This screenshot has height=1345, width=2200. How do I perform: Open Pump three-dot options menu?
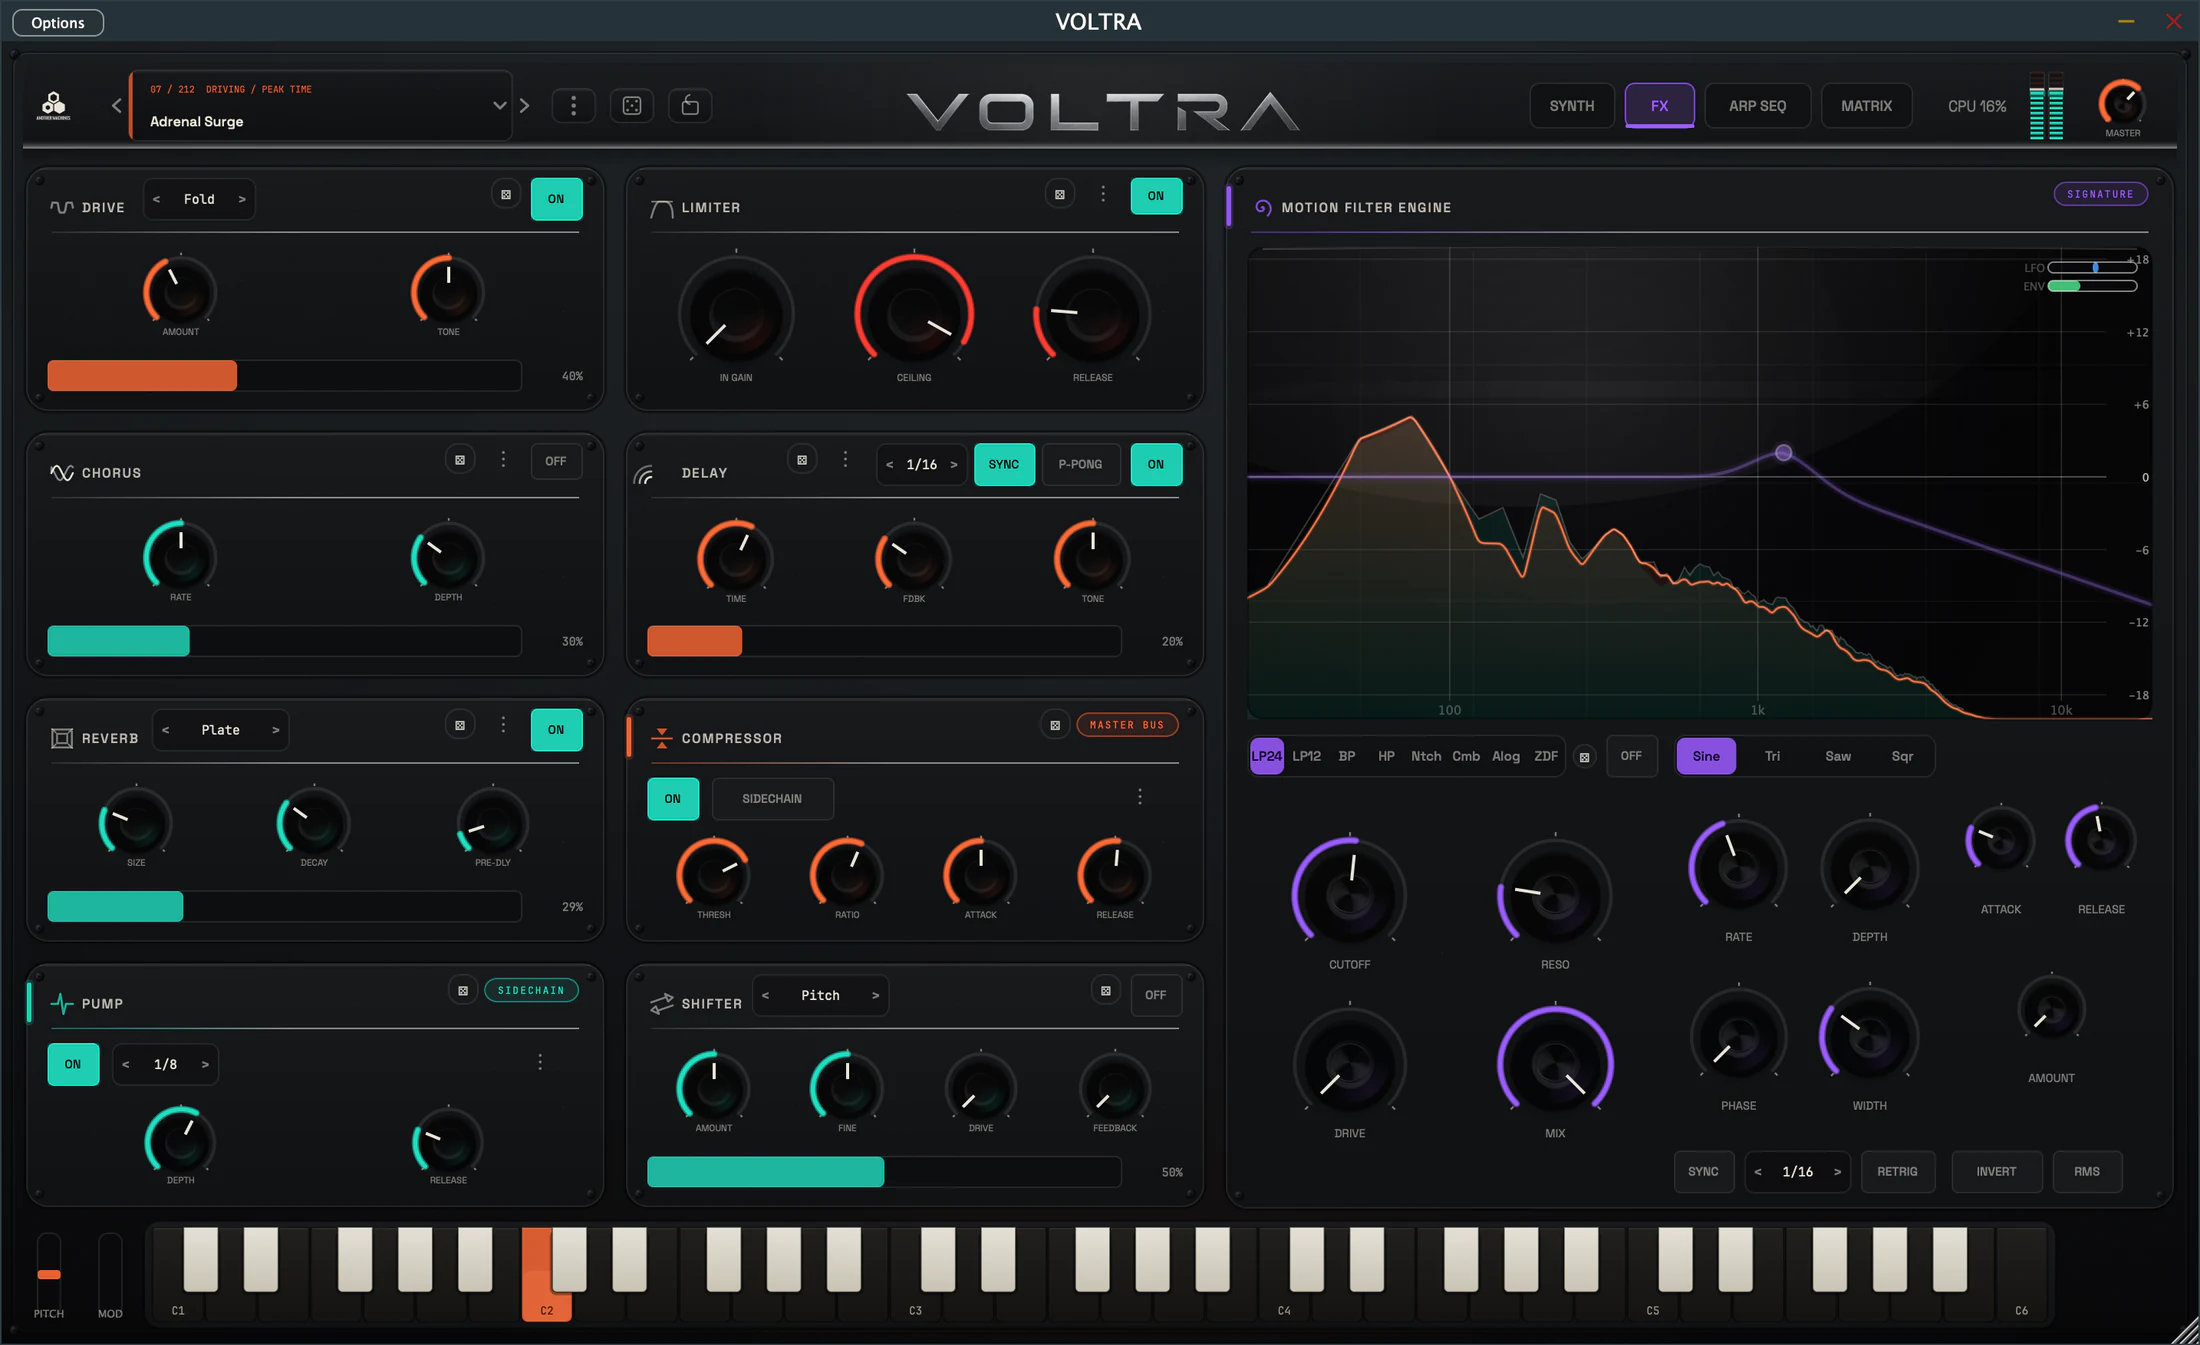coord(540,1062)
